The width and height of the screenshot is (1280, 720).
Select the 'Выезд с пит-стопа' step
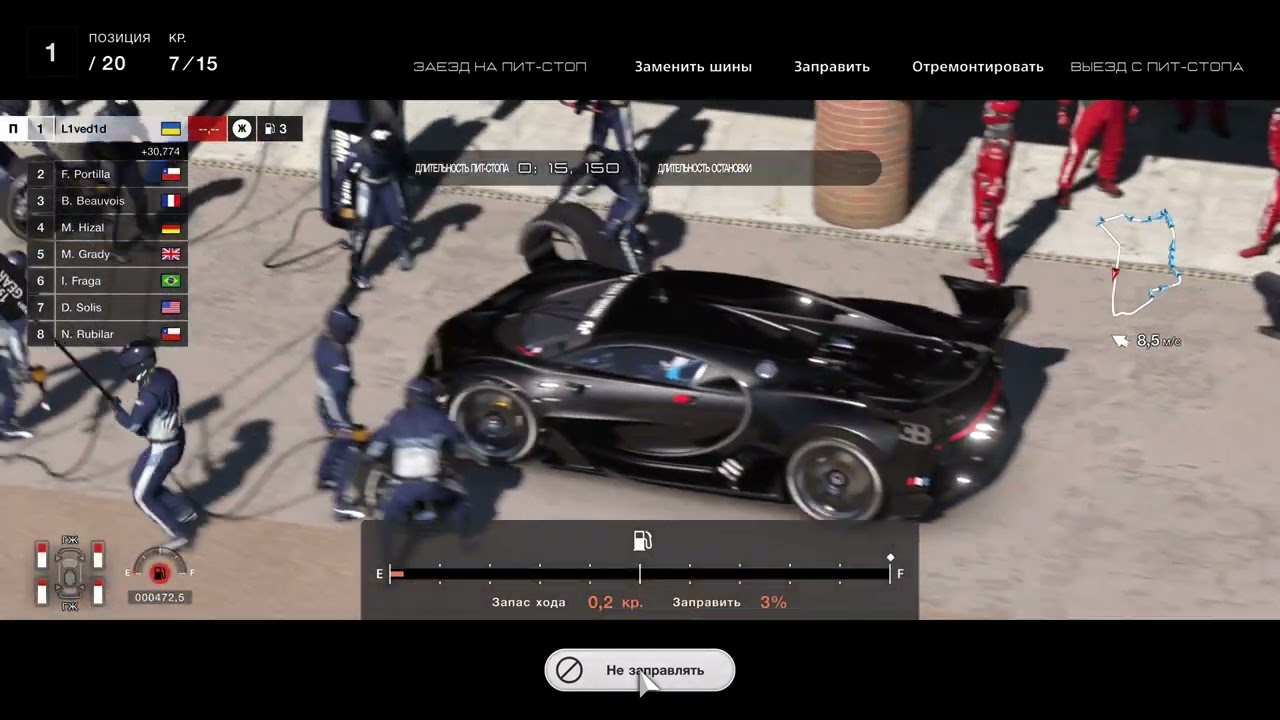coord(1157,67)
